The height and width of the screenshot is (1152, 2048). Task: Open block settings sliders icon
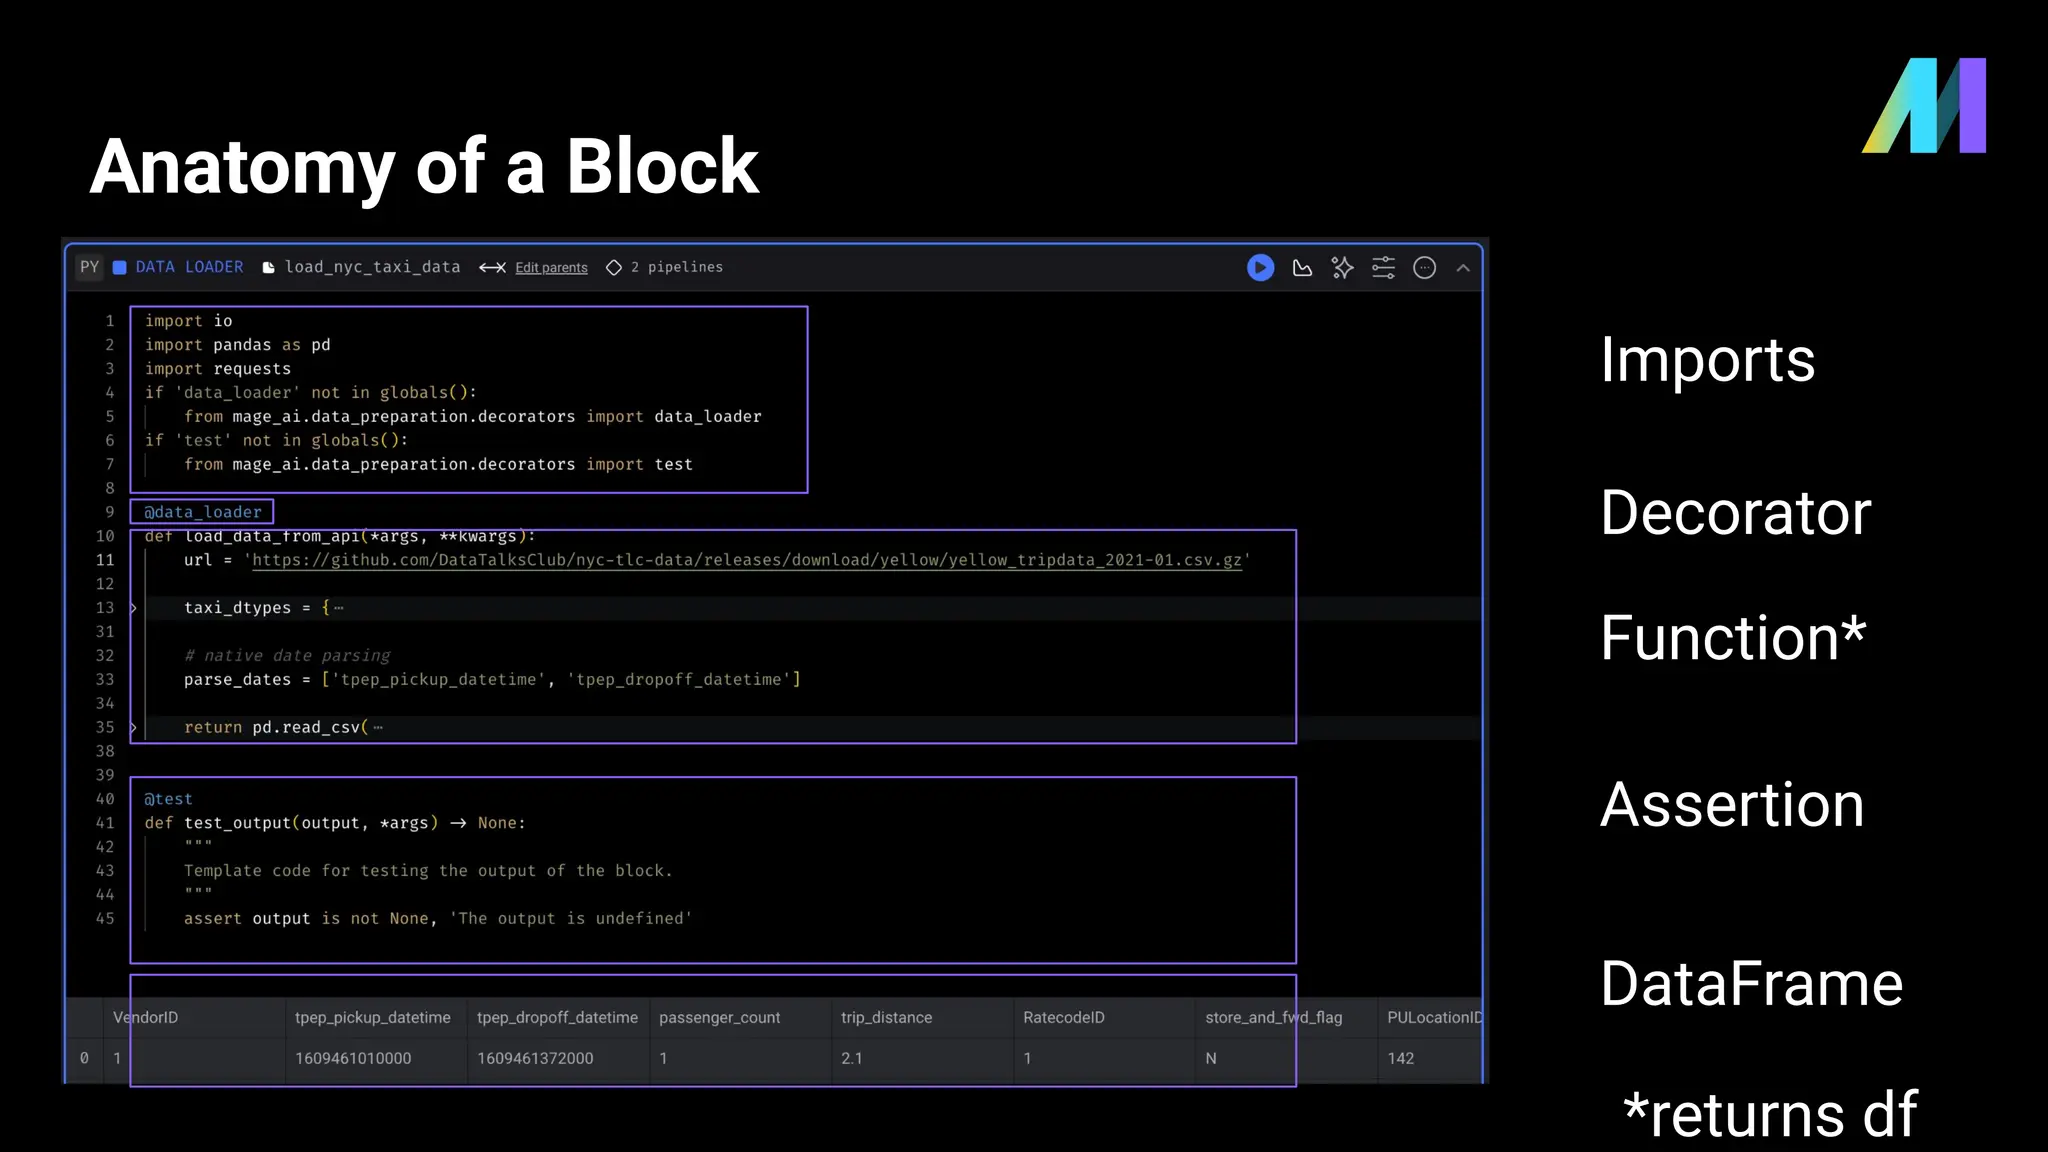coord(1383,268)
